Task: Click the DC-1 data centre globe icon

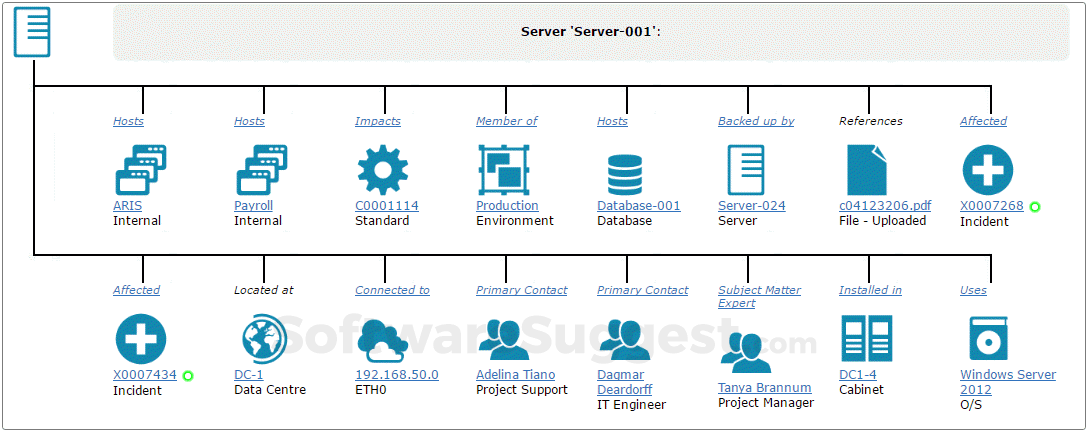Action: tap(264, 339)
